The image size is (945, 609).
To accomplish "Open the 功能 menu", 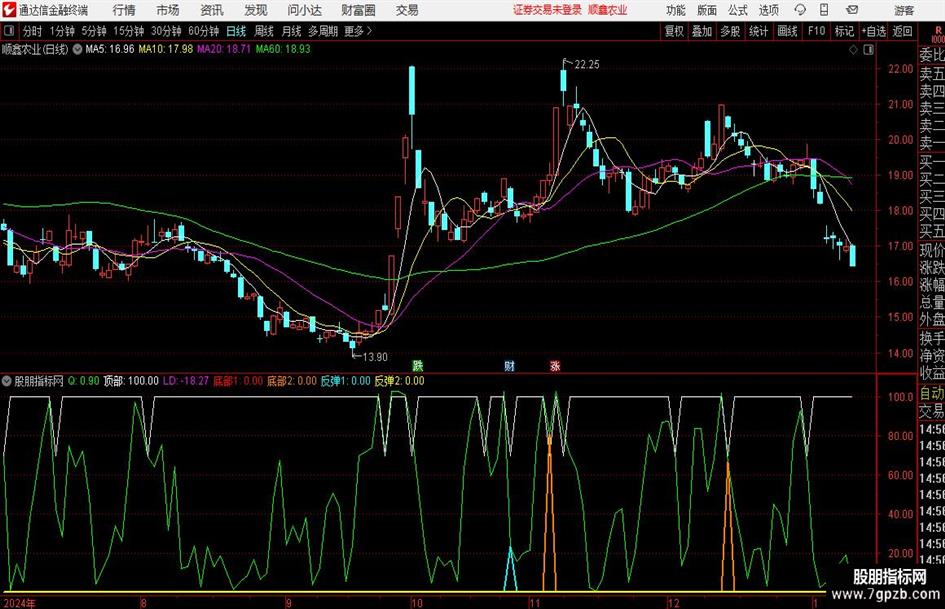I will [676, 10].
